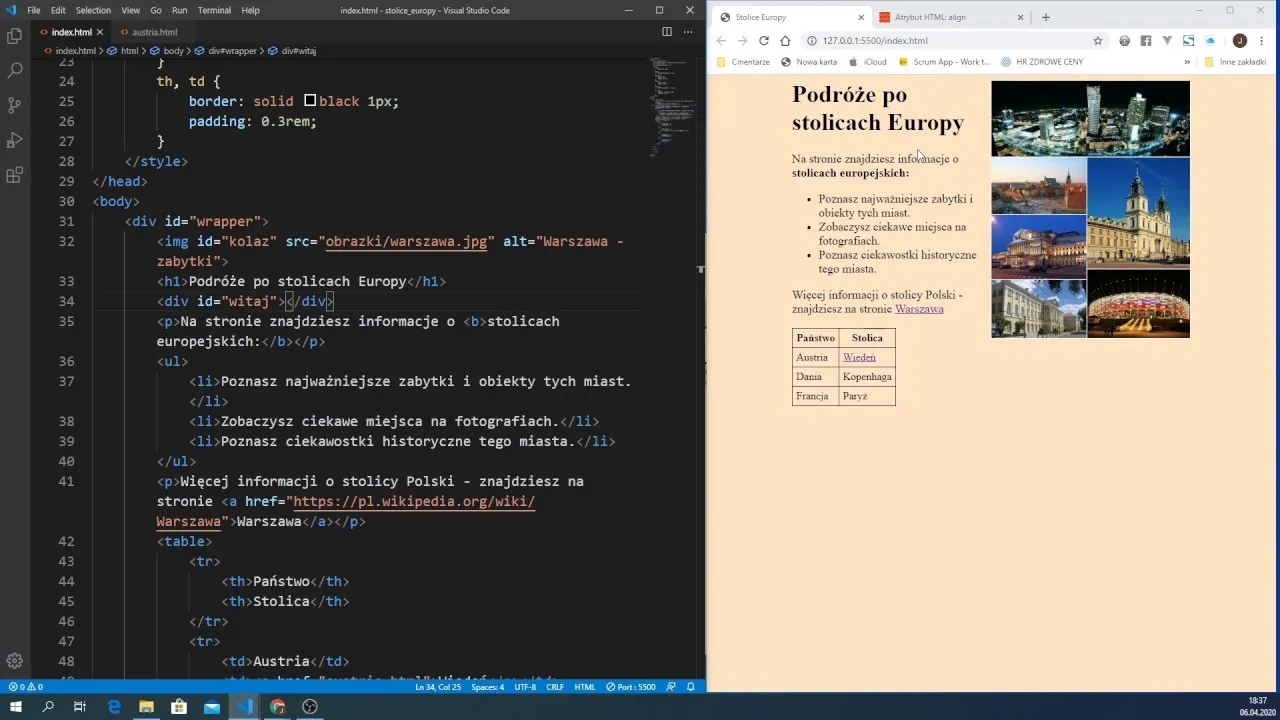Viewport: 1280px width, 720px height.
Task: Close the index.html editor tab
Action: tap(100, 32)
